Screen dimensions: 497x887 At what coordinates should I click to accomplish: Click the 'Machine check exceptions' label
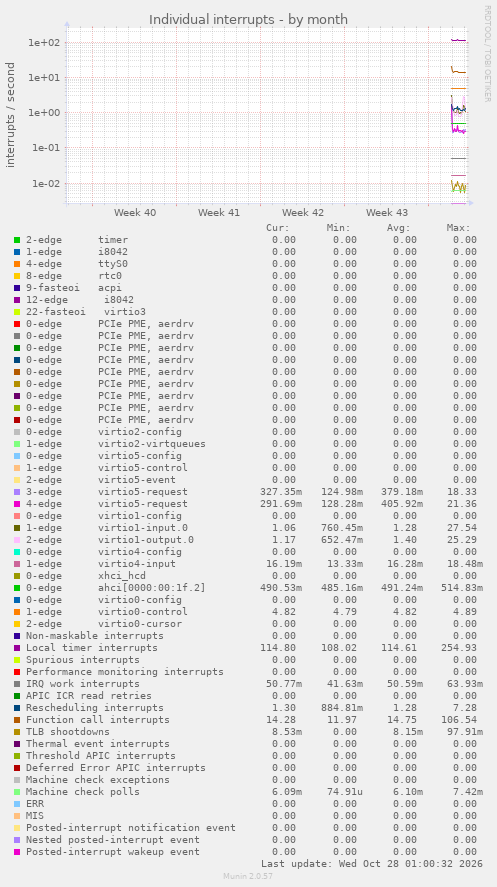pyautogui.click(x=98, y=780)
